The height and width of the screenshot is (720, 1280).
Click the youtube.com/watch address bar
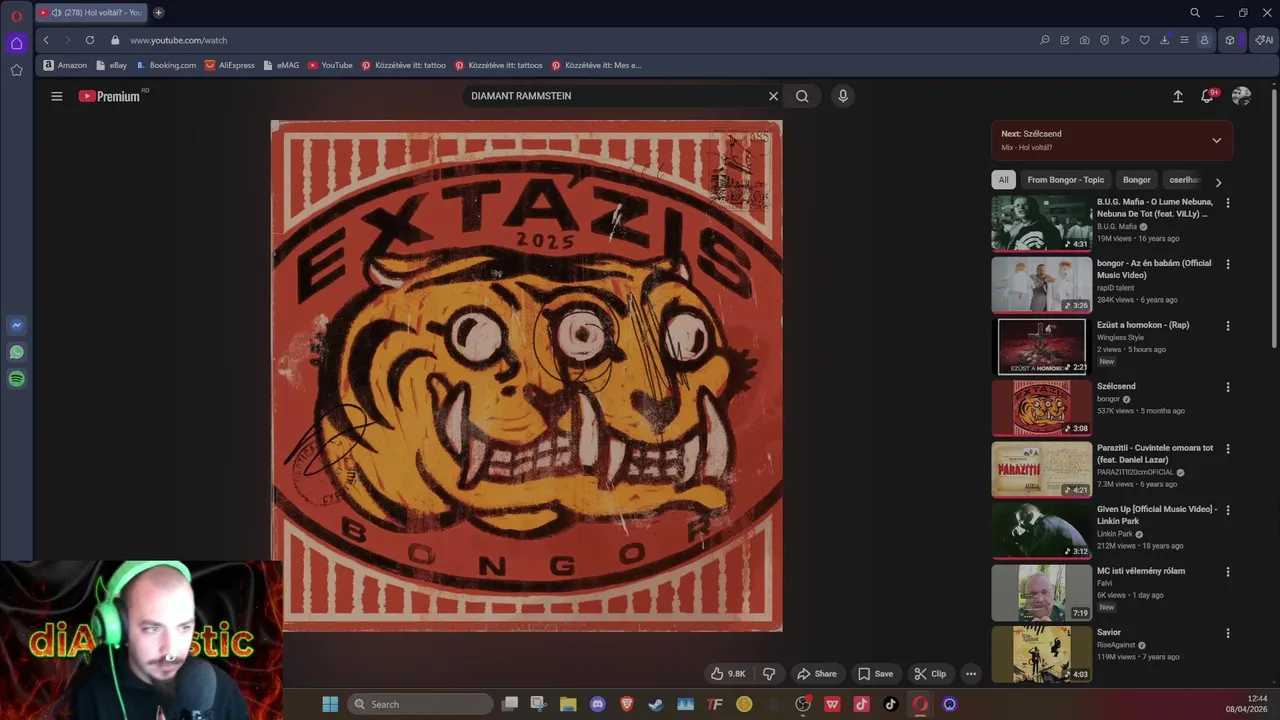coord(179,40)
